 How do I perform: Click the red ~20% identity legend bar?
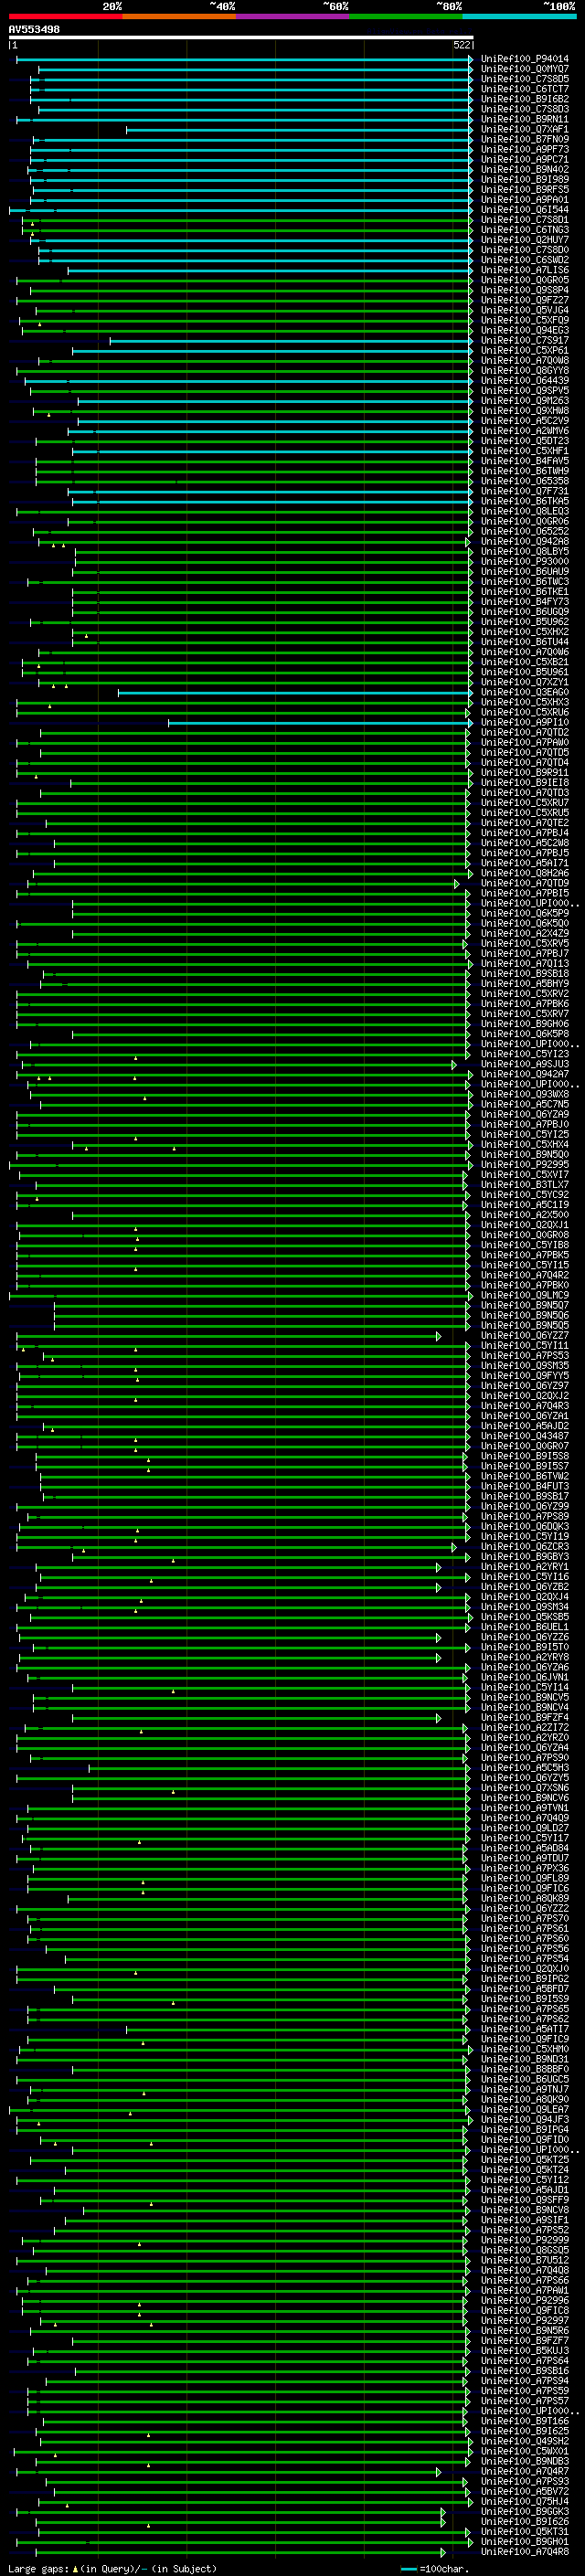tap(65, 16)
